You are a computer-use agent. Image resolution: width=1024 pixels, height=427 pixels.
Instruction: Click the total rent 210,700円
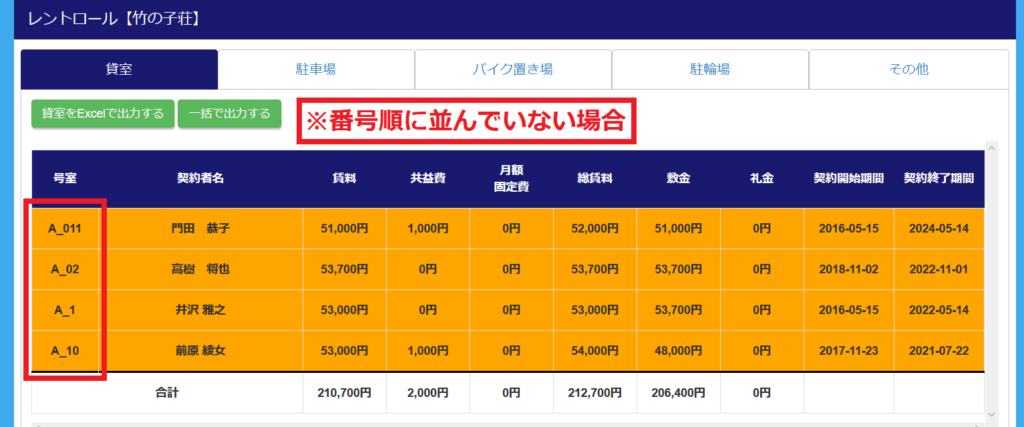point(344,393)
